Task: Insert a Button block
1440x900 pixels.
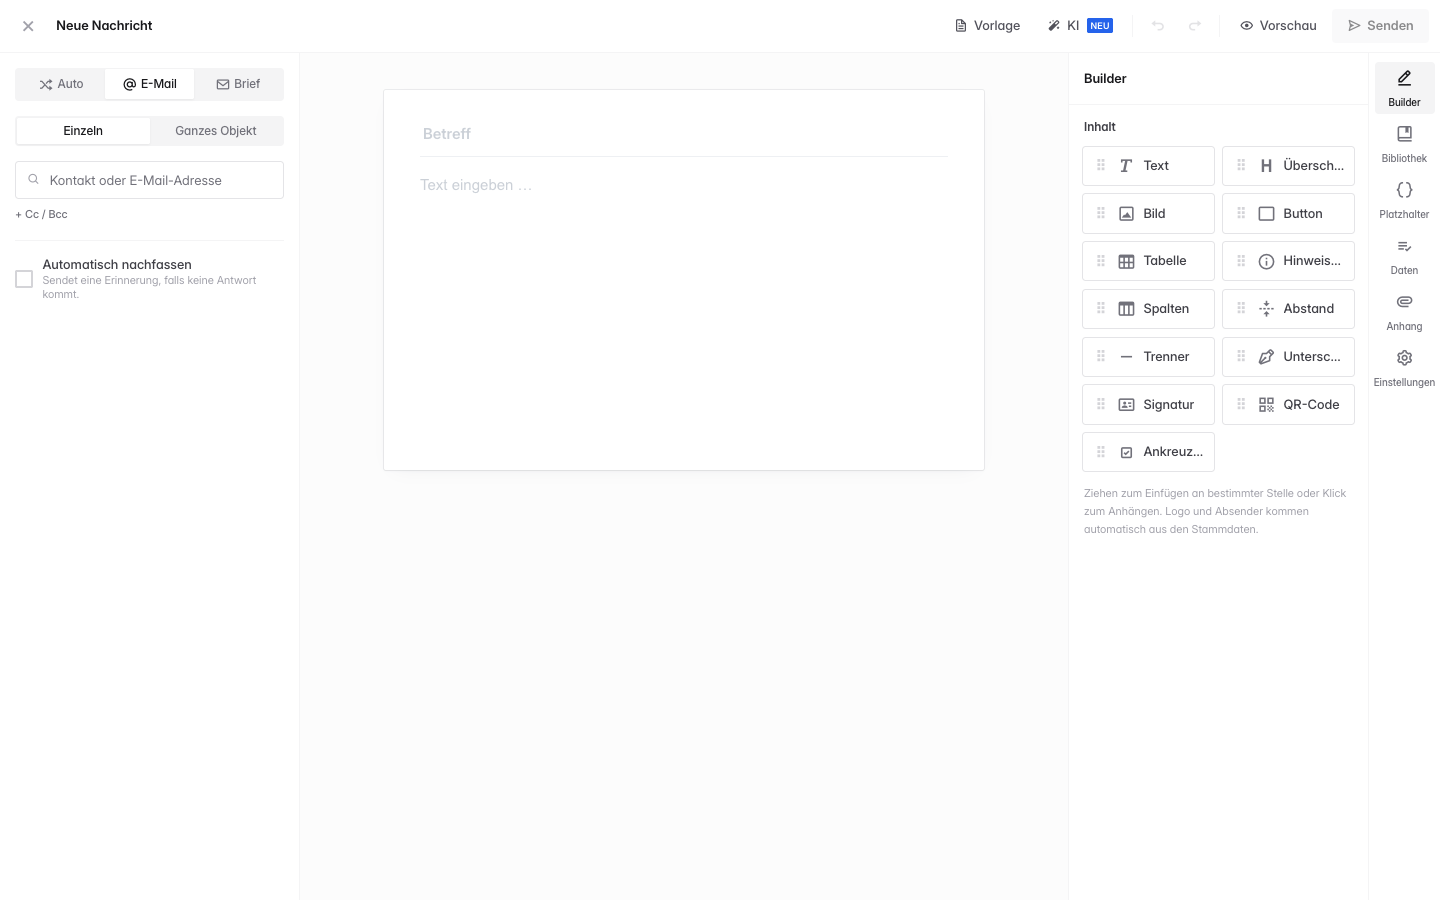Action: pyautogui.click(x=1288, y=214)
